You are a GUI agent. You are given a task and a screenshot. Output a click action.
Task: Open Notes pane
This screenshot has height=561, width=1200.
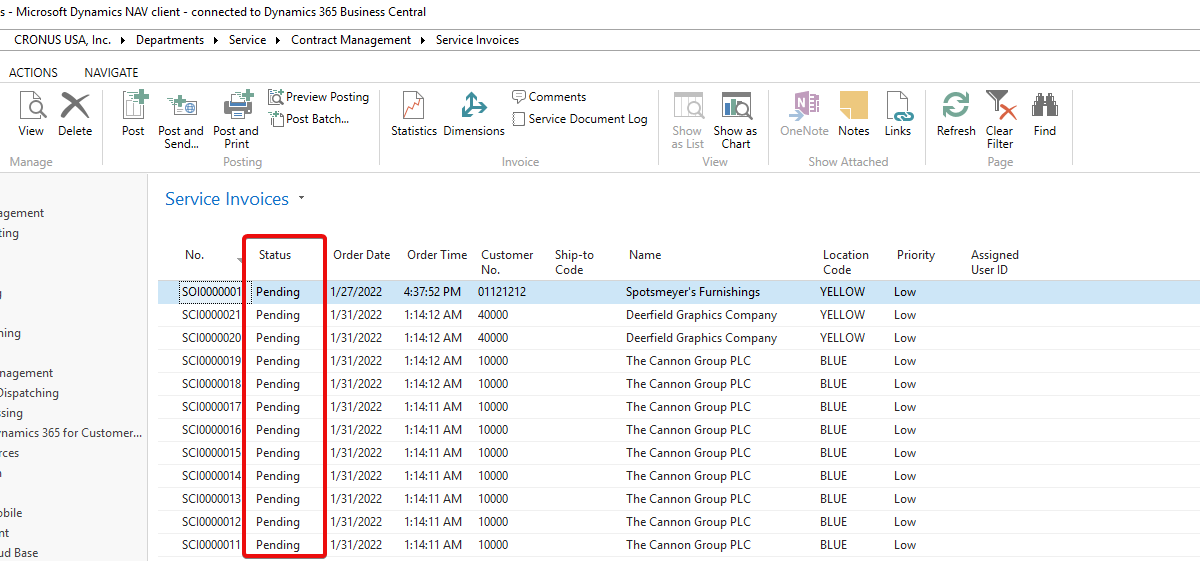(854, 114)
